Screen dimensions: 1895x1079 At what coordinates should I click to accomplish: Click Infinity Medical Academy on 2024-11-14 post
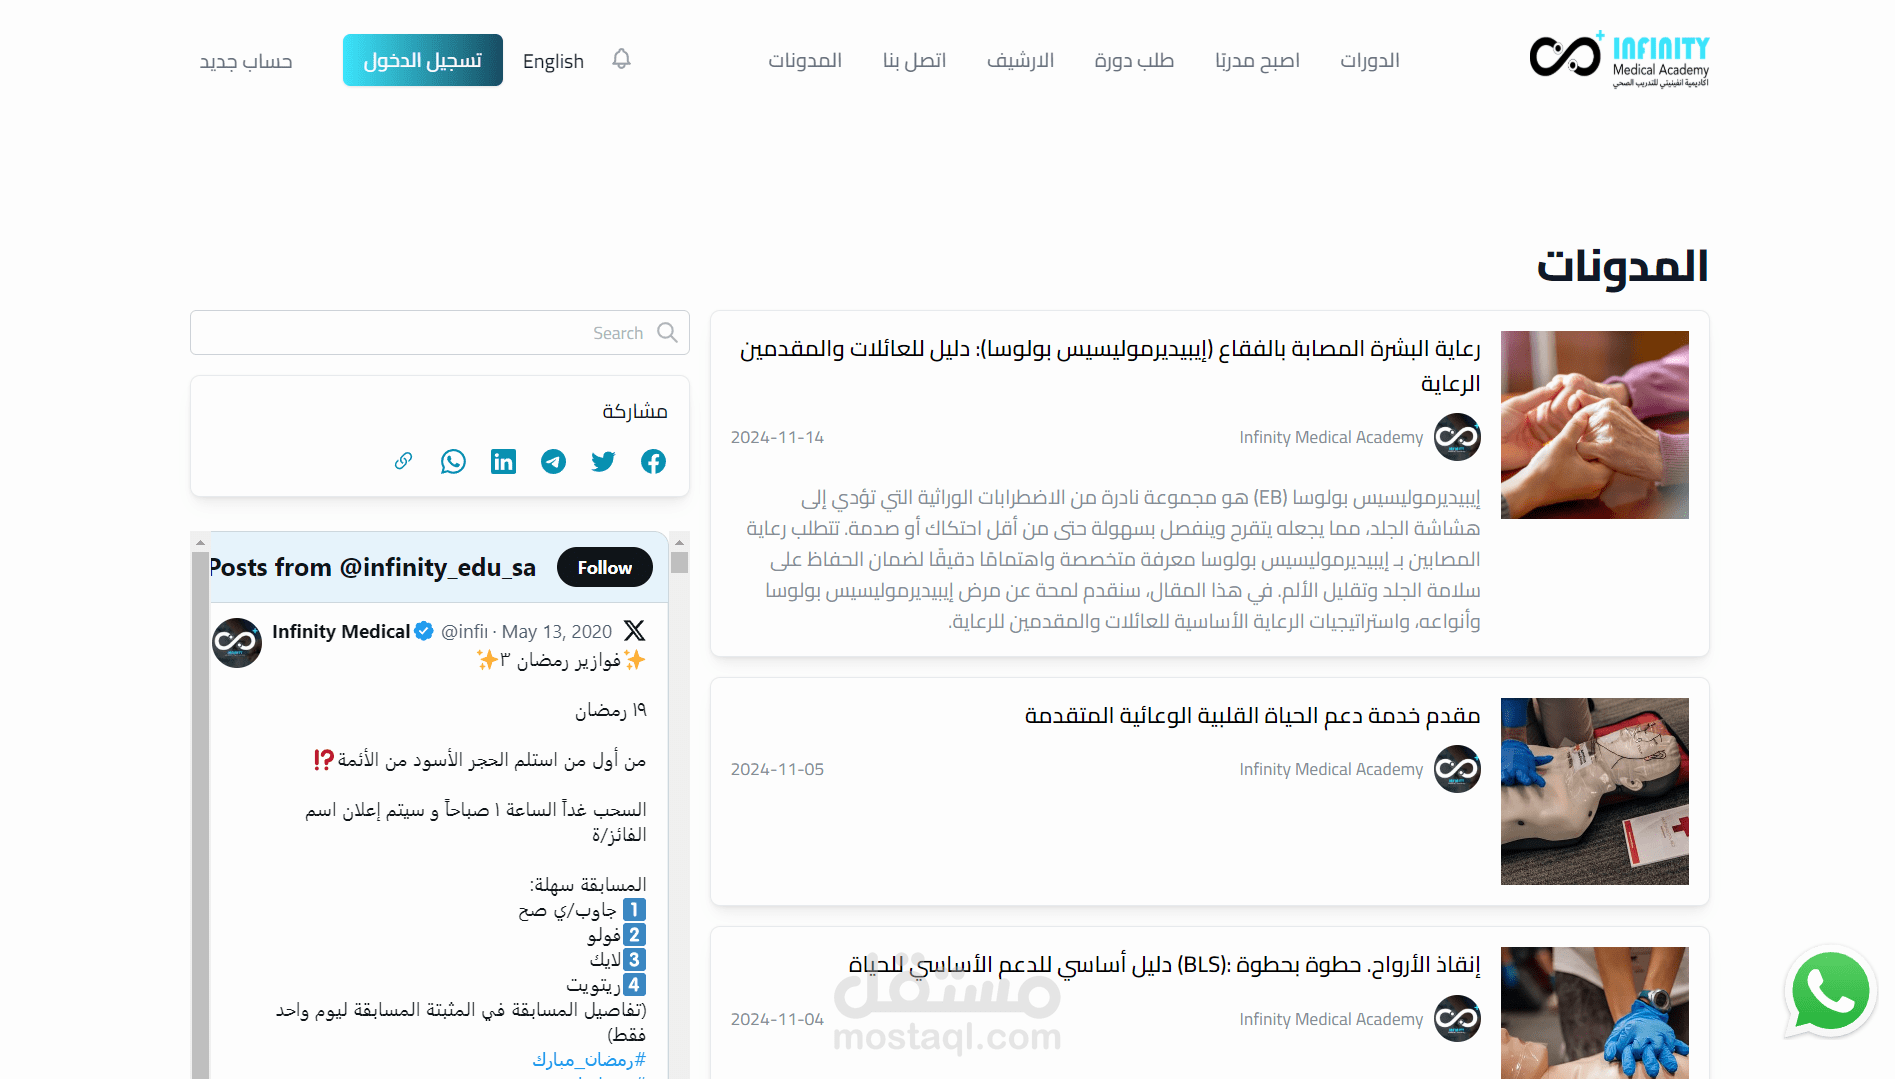coord(1331,437)
